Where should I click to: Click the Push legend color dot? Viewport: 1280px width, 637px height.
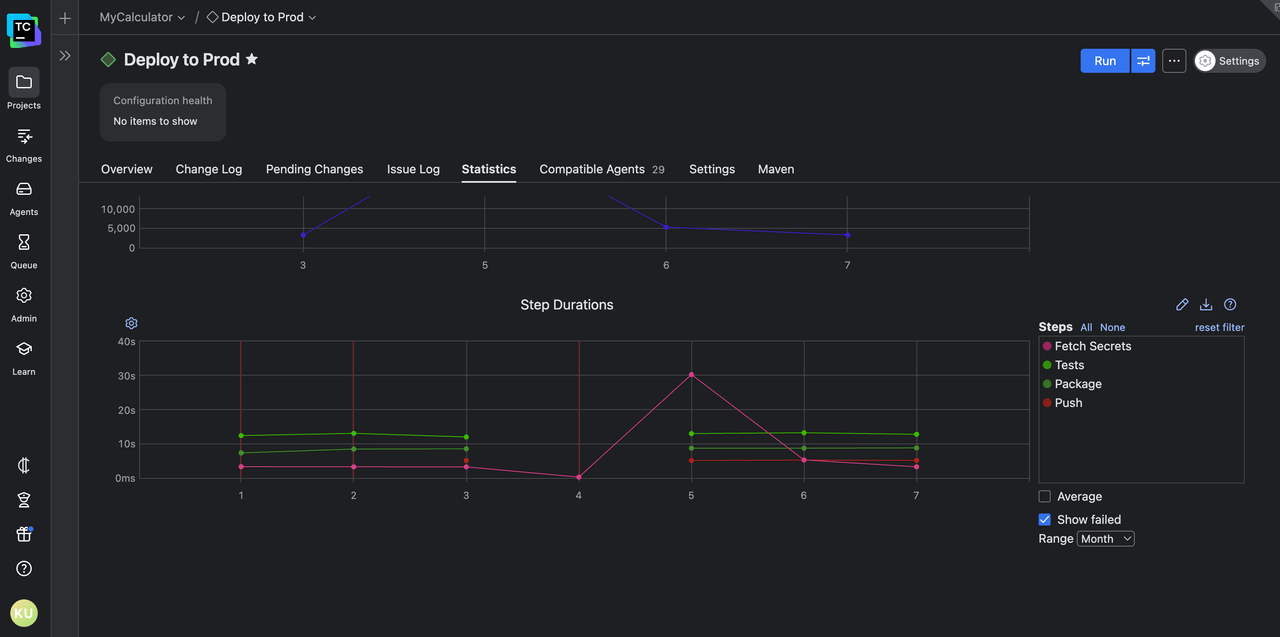pyautogui.click(x=1047, y=403)
